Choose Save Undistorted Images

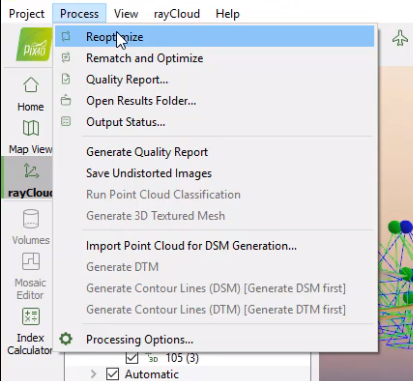[x=215, y=173]
